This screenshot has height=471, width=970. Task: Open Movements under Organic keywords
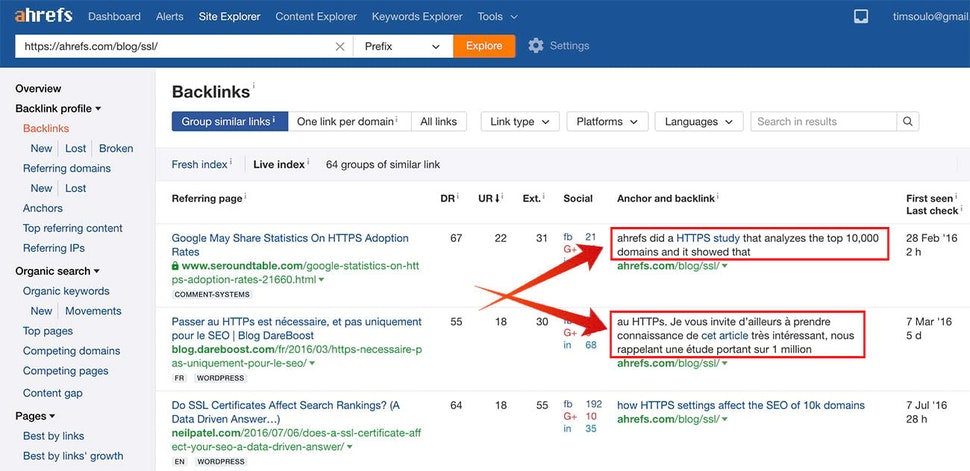tap(93, 311)
